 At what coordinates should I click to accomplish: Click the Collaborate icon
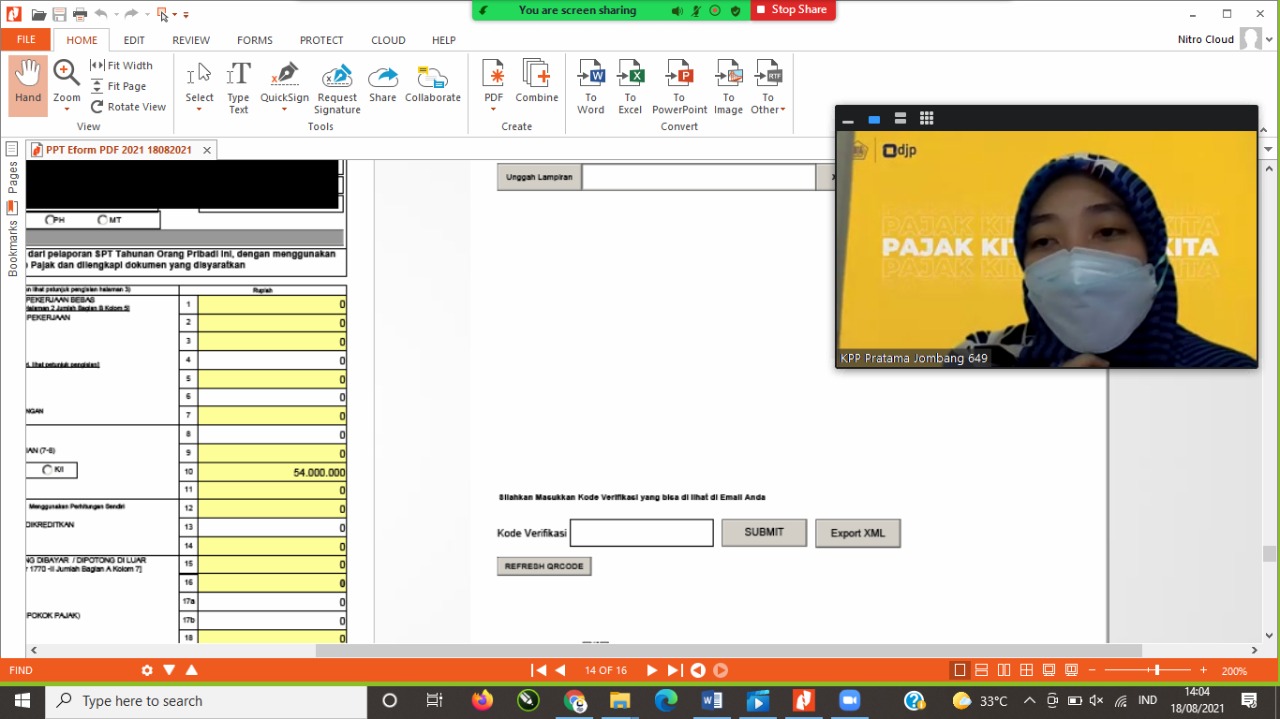(x=432, y=77)
